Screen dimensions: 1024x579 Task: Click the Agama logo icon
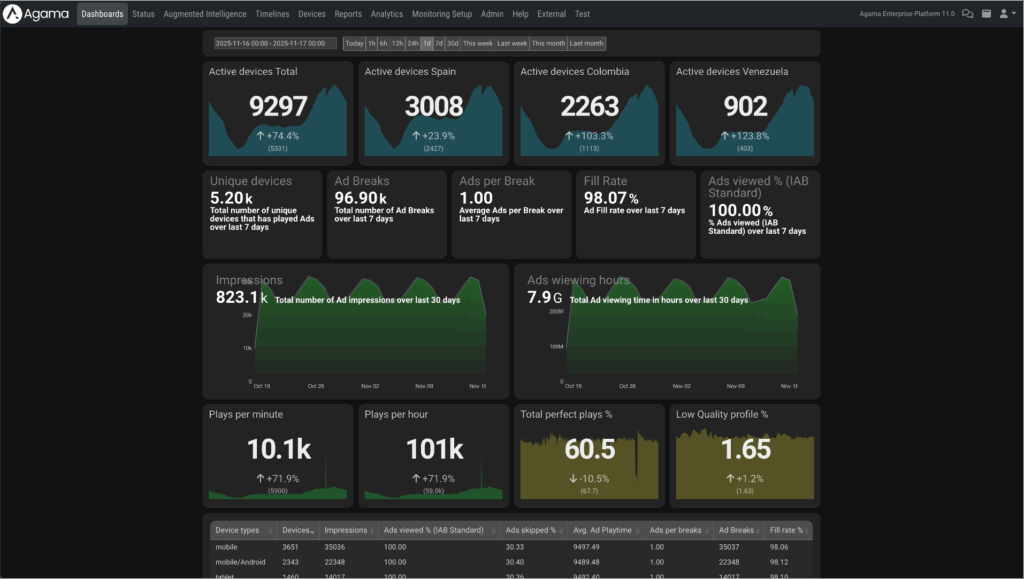click(16, 14)
